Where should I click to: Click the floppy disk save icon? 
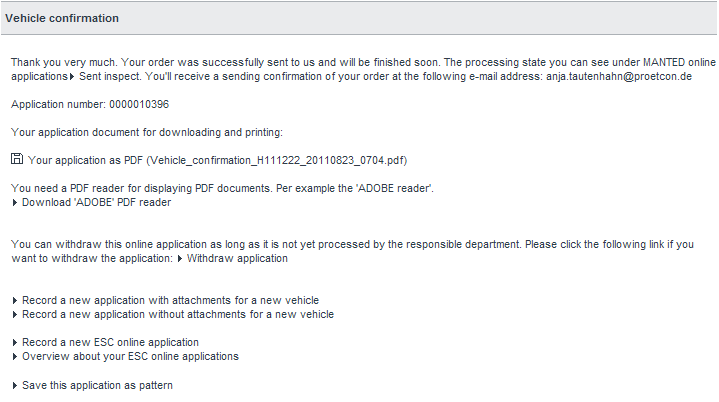click(x=17, y=159)
